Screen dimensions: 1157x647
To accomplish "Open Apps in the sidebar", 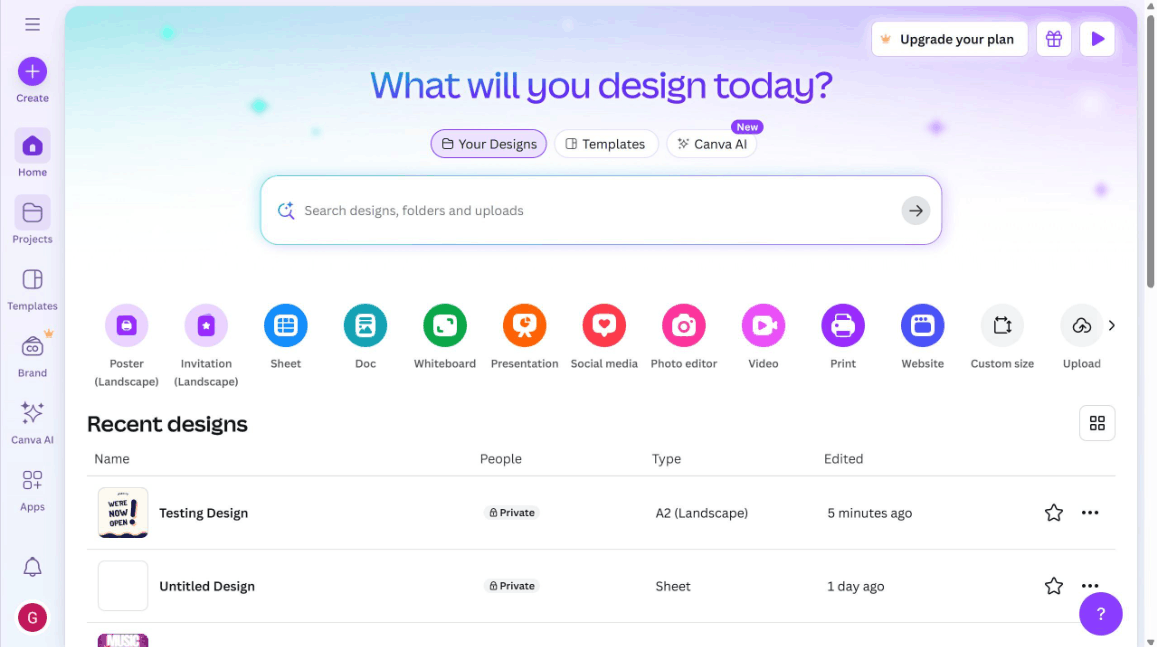I will pos(32,489).
